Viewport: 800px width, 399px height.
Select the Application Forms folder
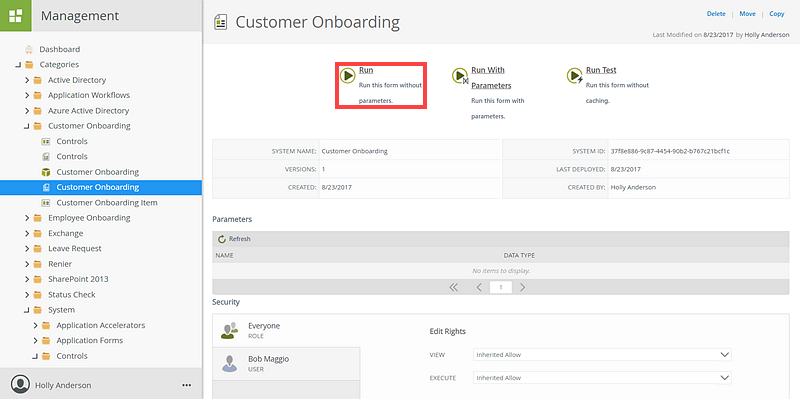(90, 340)
